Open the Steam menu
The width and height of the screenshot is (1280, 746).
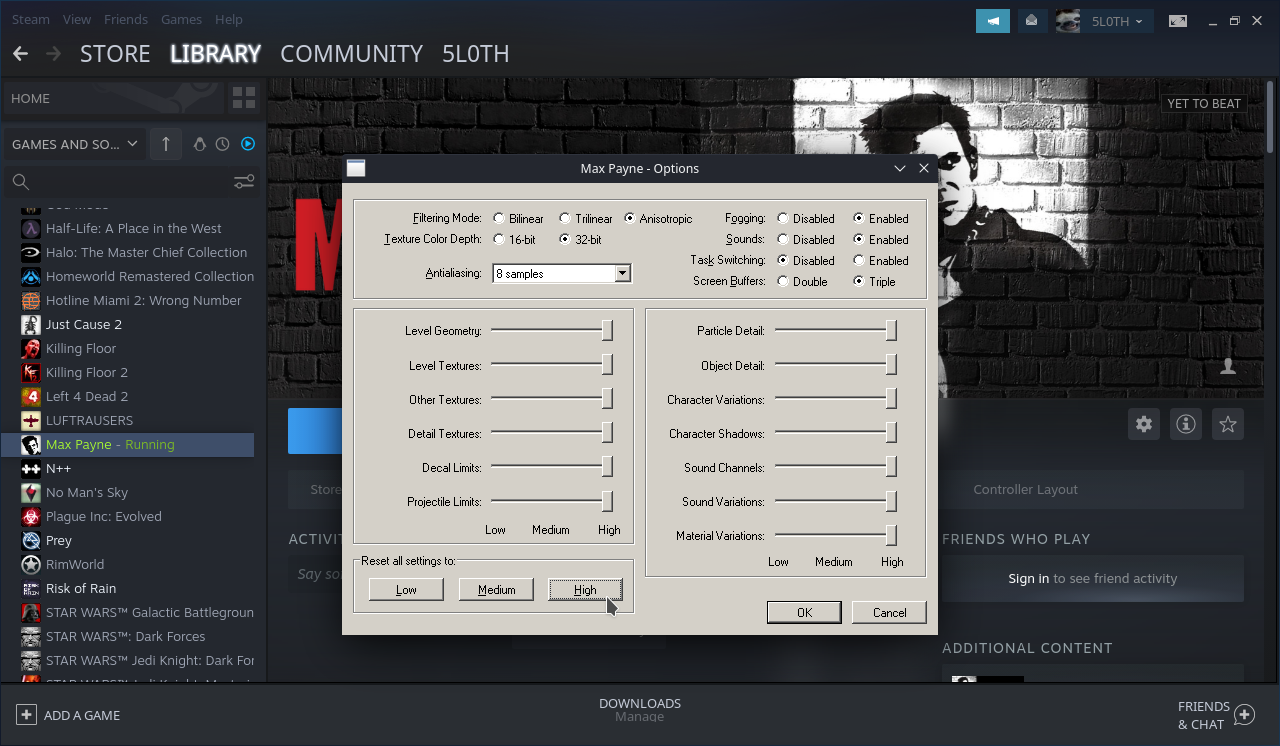pos(31,19)
